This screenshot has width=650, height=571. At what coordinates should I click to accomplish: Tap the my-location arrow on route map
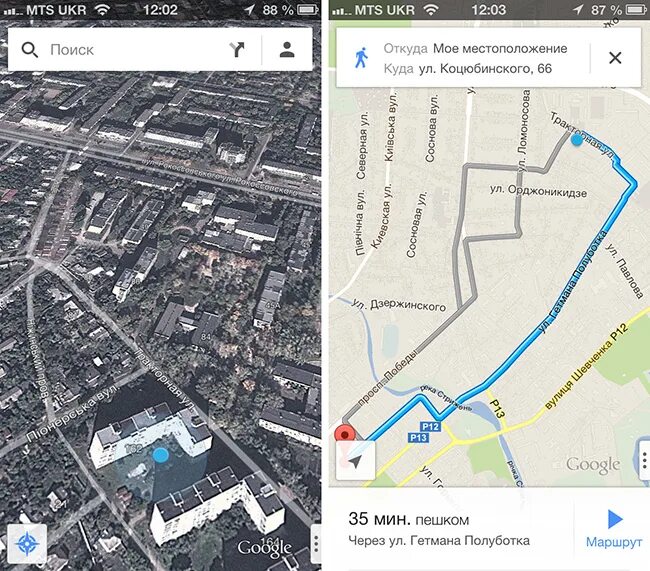355,460
